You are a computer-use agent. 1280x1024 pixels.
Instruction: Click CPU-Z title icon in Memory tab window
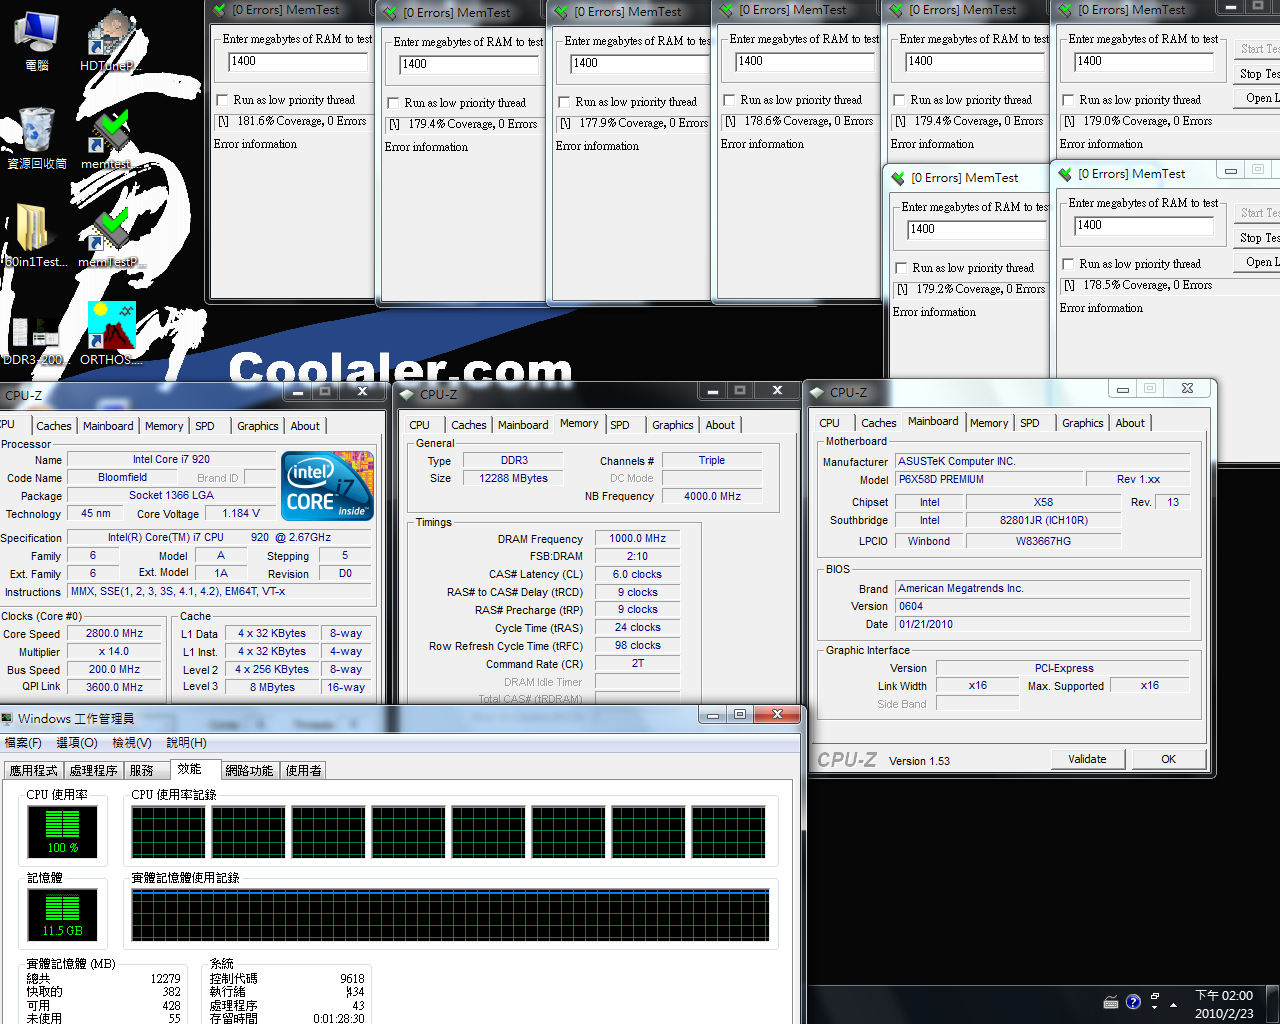point(407,394)
